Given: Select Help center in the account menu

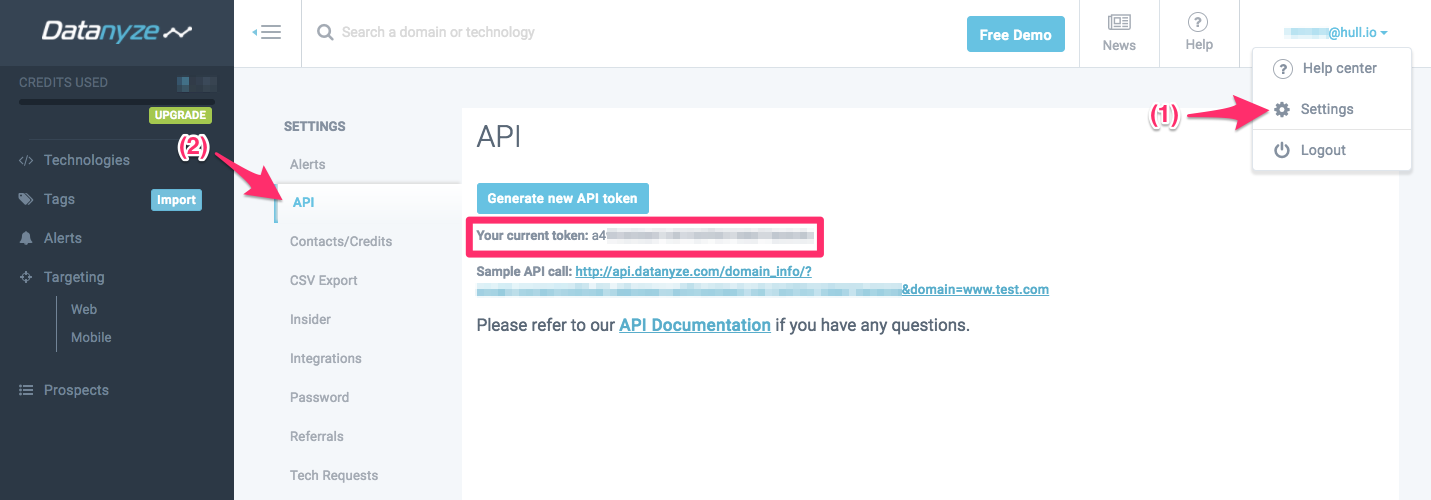Looking at the screenshot, I should (x=1339, y=69).
